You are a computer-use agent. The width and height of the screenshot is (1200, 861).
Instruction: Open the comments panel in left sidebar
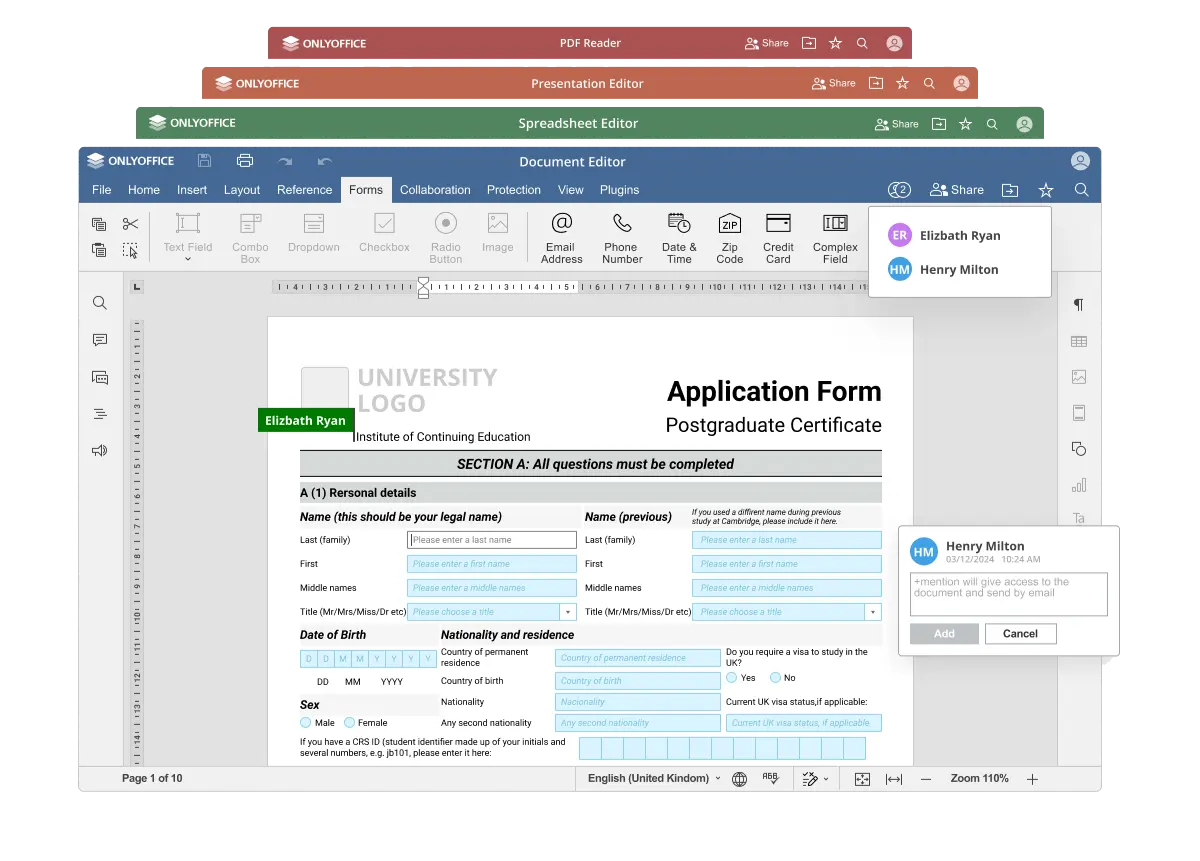click(100, 341)
